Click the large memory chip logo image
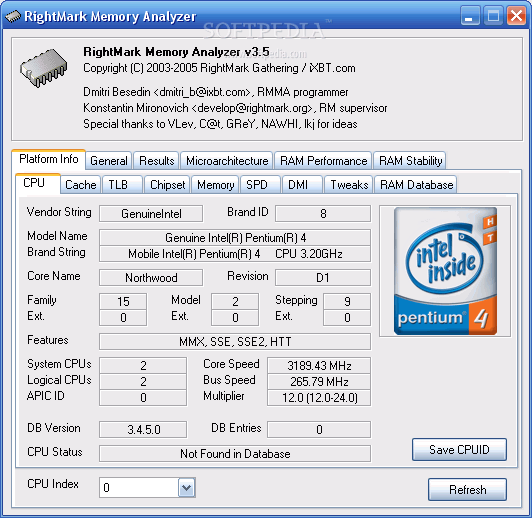This screenshot has height=518, width=532. tap(43, 68)
